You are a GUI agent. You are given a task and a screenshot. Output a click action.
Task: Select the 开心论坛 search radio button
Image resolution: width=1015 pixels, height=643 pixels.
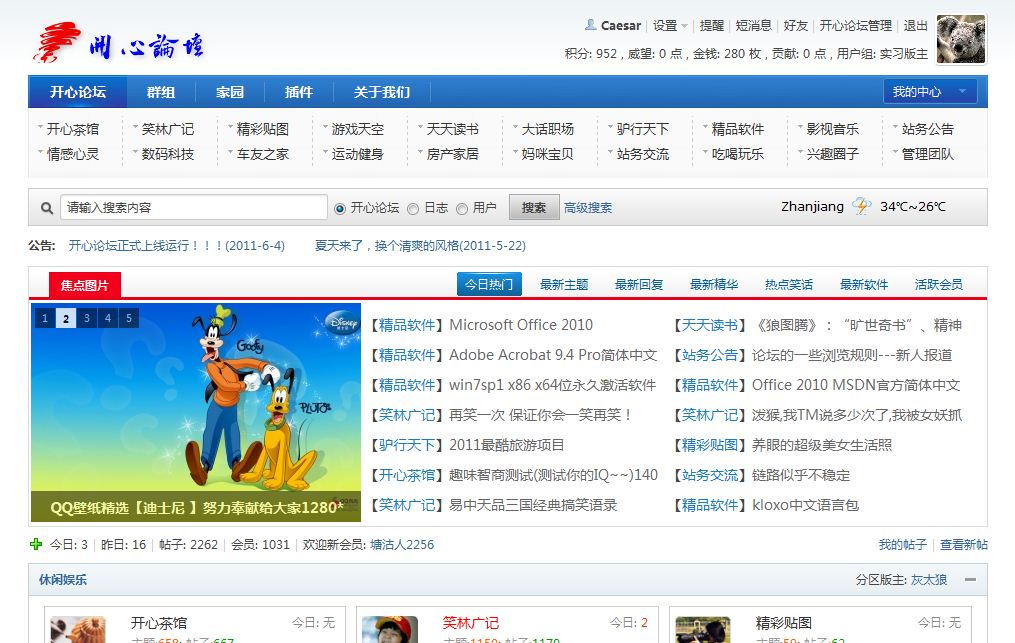tap(340, 209)
